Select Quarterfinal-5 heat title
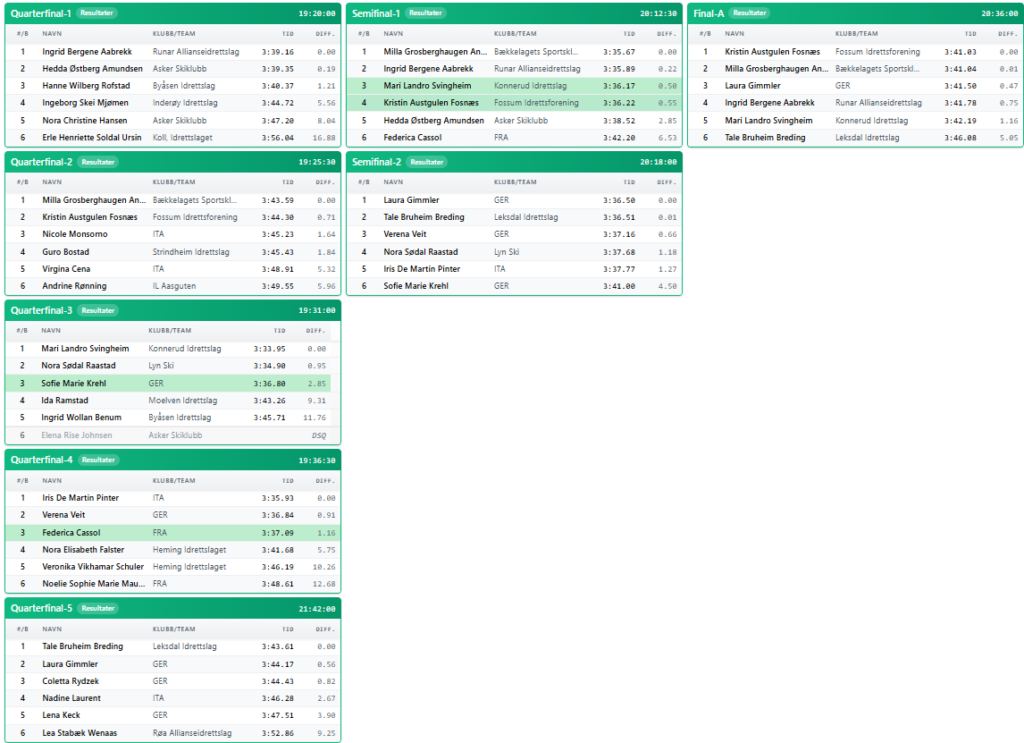Screen dimensions: 1024x743 coord(41,608)
